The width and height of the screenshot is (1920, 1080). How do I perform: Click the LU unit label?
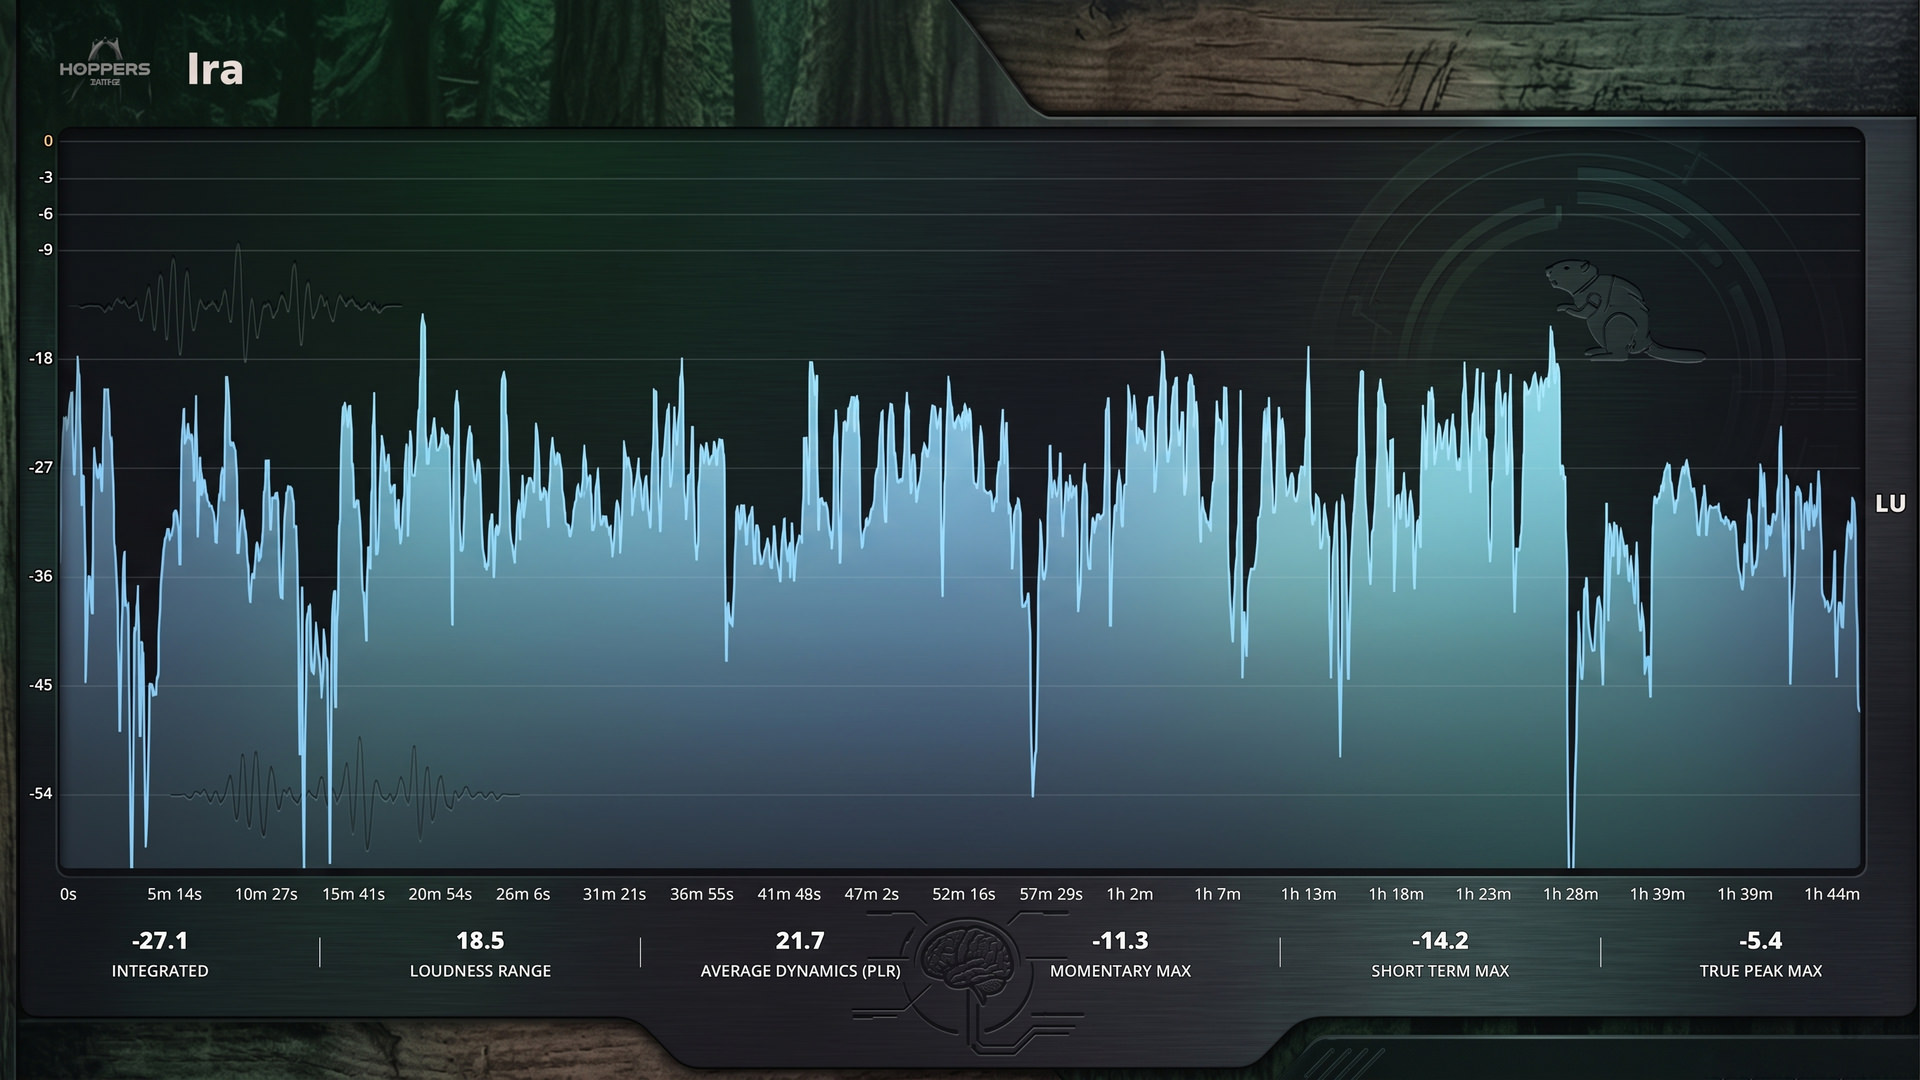1890,504
